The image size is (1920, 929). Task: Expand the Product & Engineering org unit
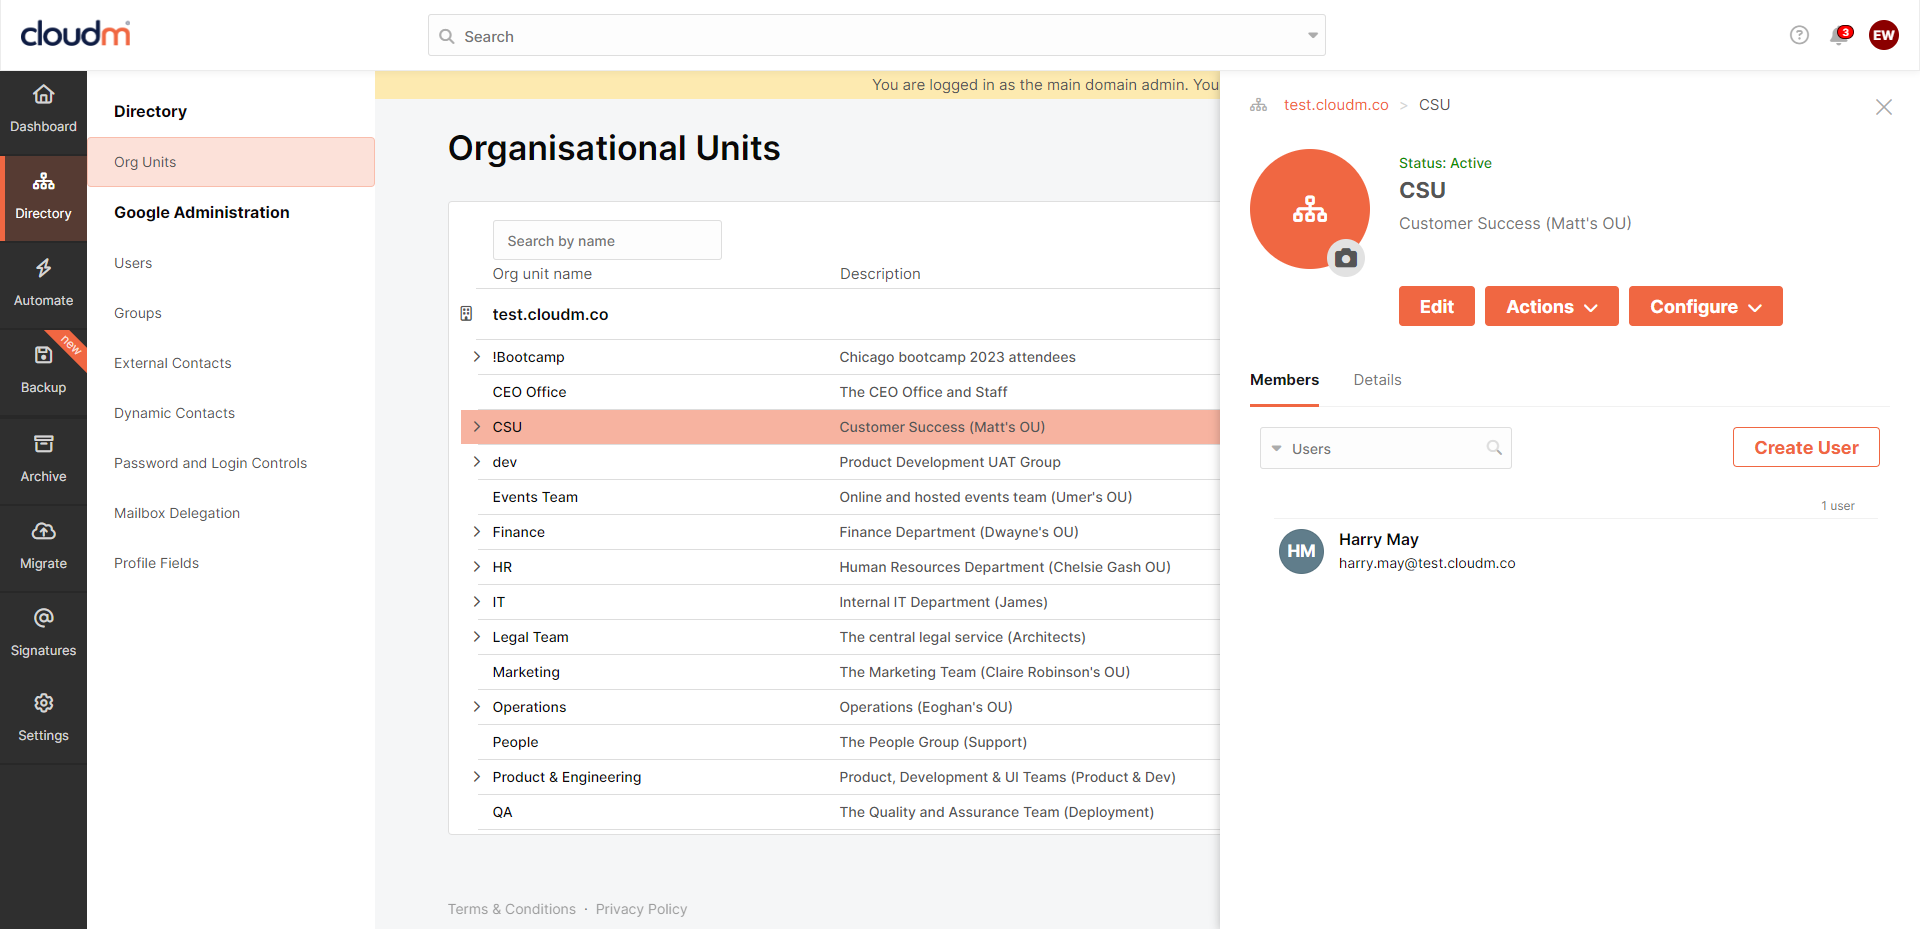(x=477, y=777)
